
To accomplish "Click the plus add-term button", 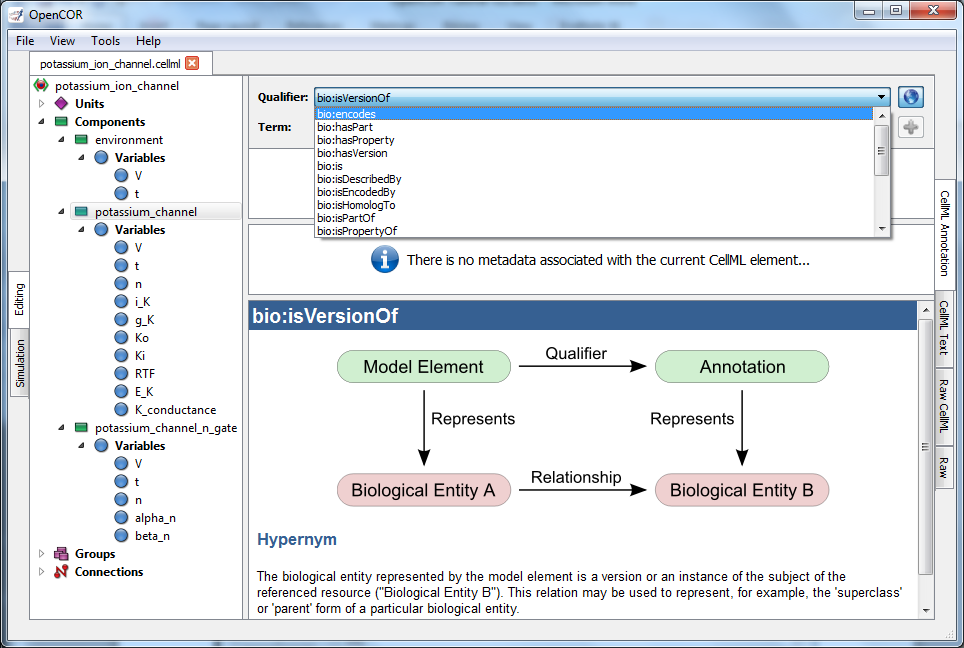I will 911,127.
